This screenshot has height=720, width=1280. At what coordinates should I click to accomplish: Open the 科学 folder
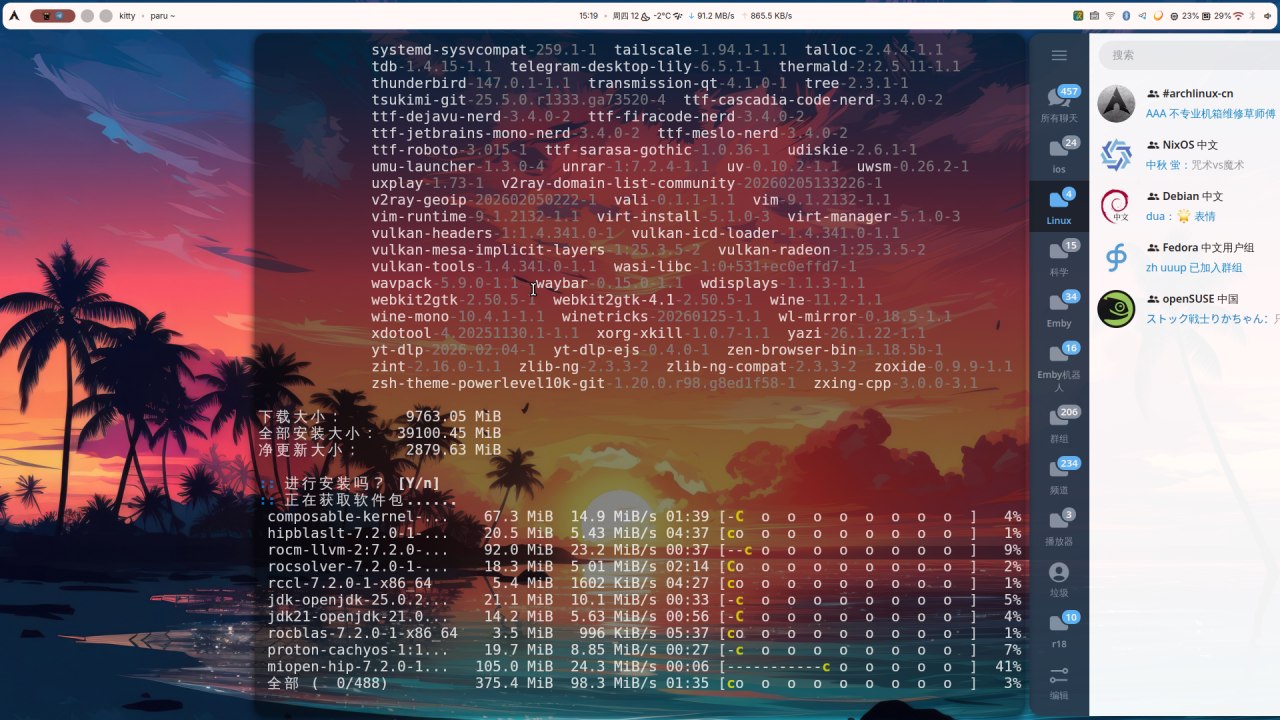1059,257
